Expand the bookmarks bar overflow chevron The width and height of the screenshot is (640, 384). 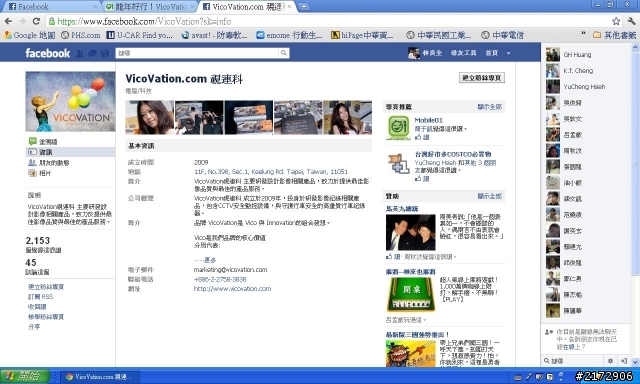click(583, 34)
